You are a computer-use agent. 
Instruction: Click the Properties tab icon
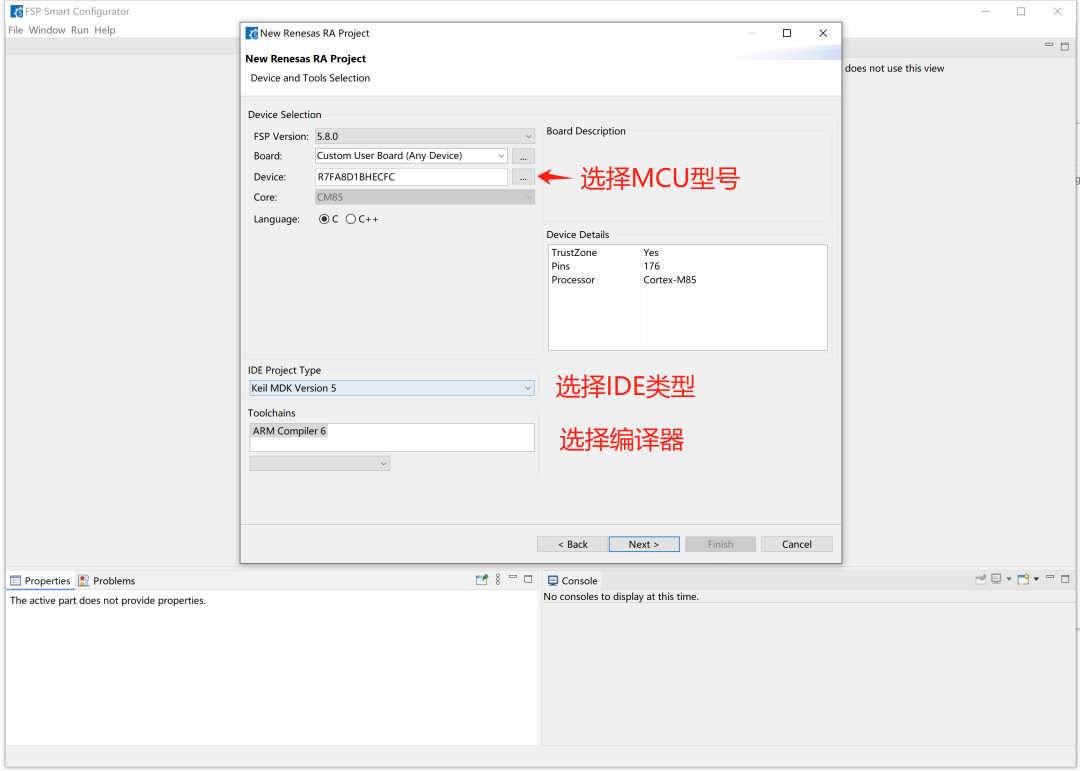15,581
